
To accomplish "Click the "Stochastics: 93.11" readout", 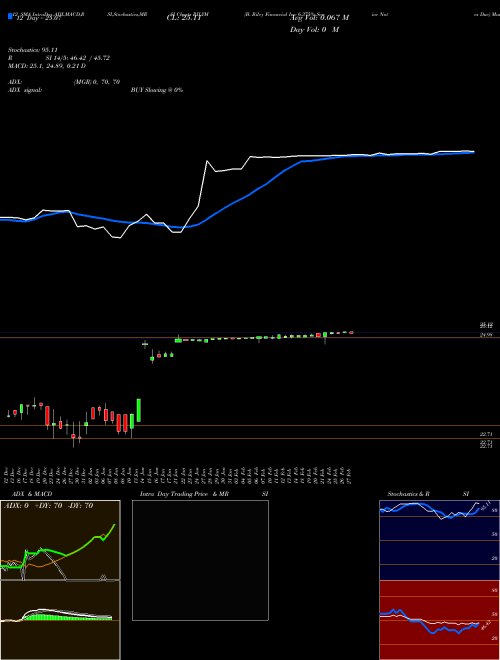I will pyautogui.click(x=32, y=50).
